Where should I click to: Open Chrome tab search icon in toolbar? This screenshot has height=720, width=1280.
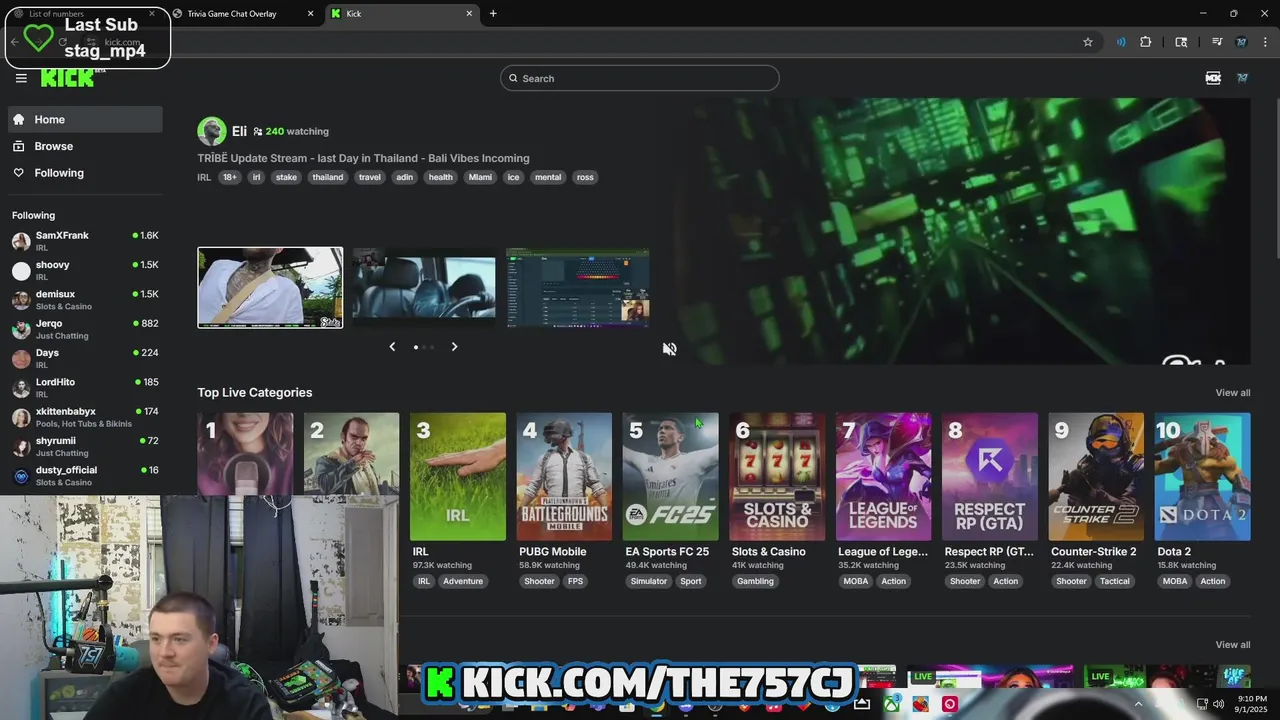[x=1181, y=42]
